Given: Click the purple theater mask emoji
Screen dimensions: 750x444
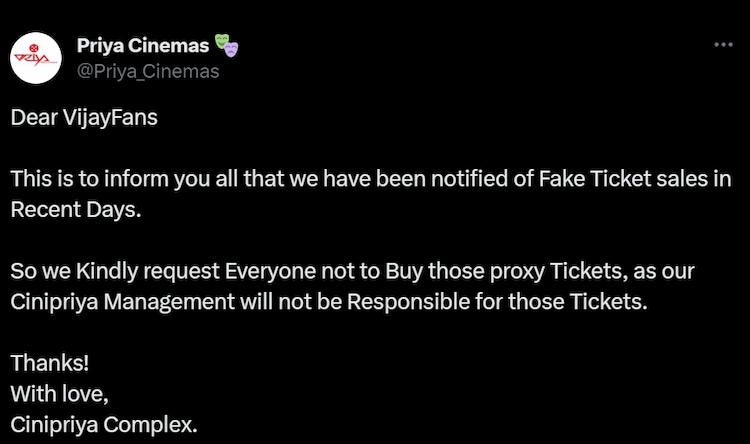Looking at the screenshot, I should coord(232,48).
